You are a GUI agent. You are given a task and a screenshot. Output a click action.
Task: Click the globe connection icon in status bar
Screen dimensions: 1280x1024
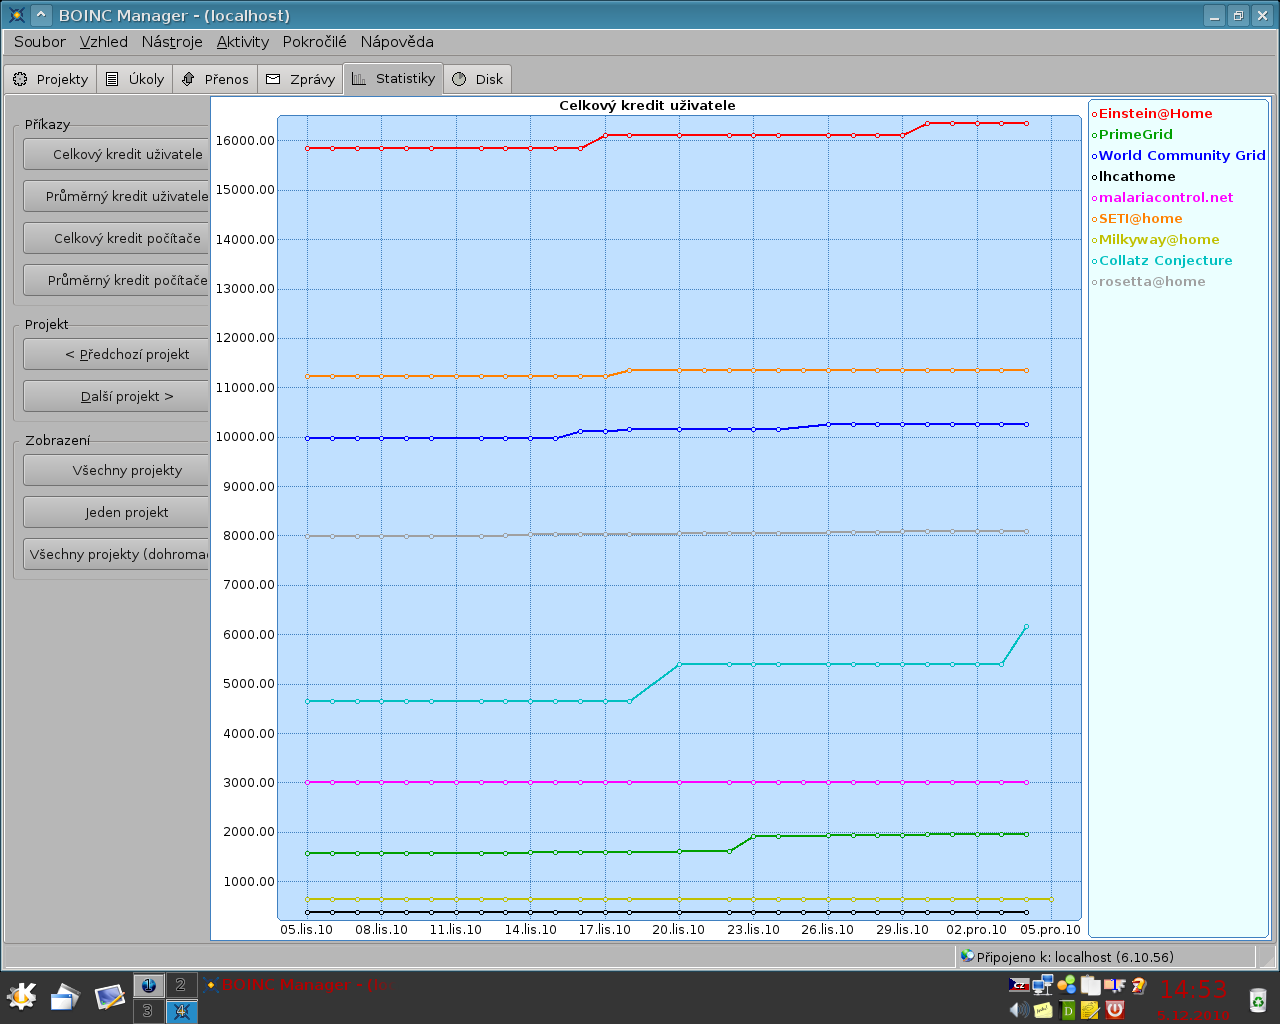click(x=967, y=956)
